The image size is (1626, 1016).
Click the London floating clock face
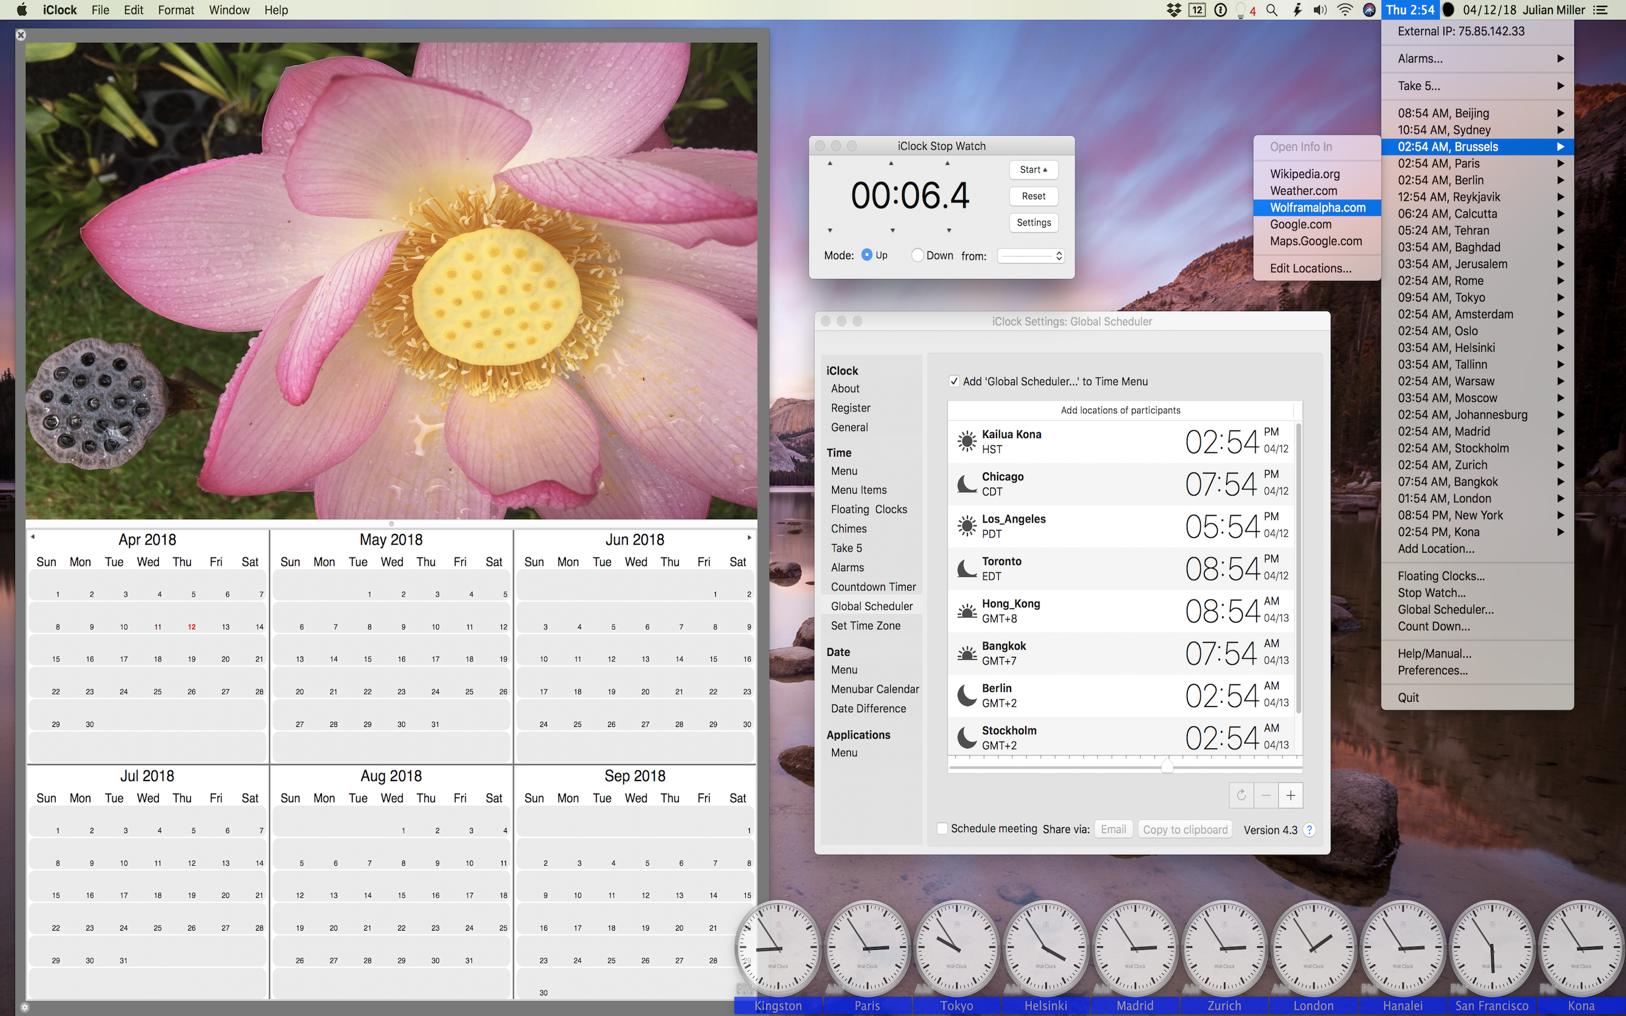tap(1313, 947)
